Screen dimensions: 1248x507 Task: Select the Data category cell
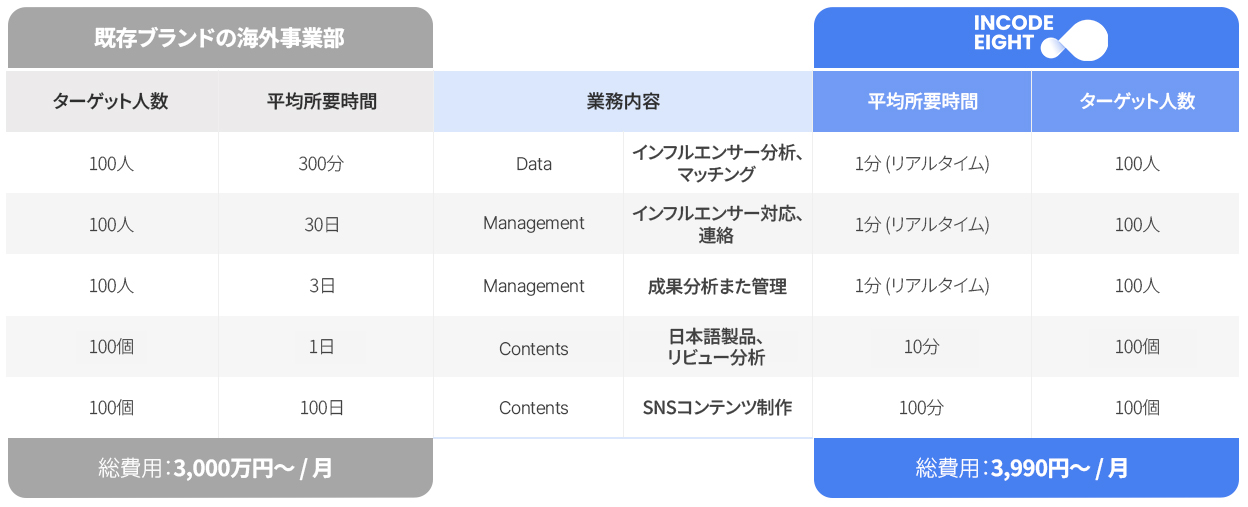click(x=533, y=164)
